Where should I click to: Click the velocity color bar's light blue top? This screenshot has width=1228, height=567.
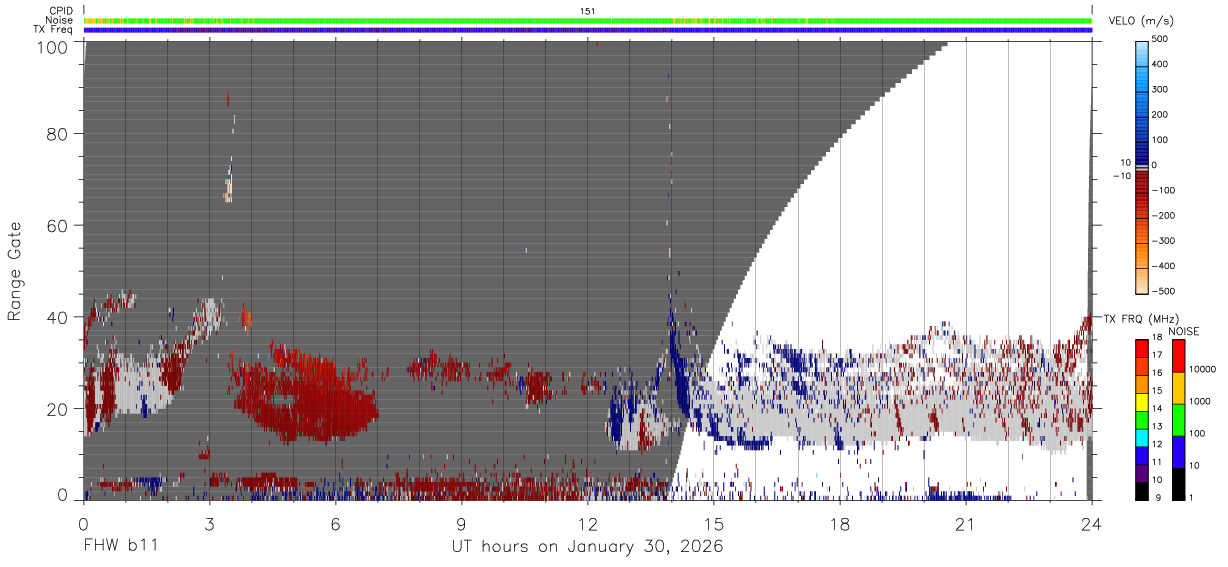click(1143, 52)
